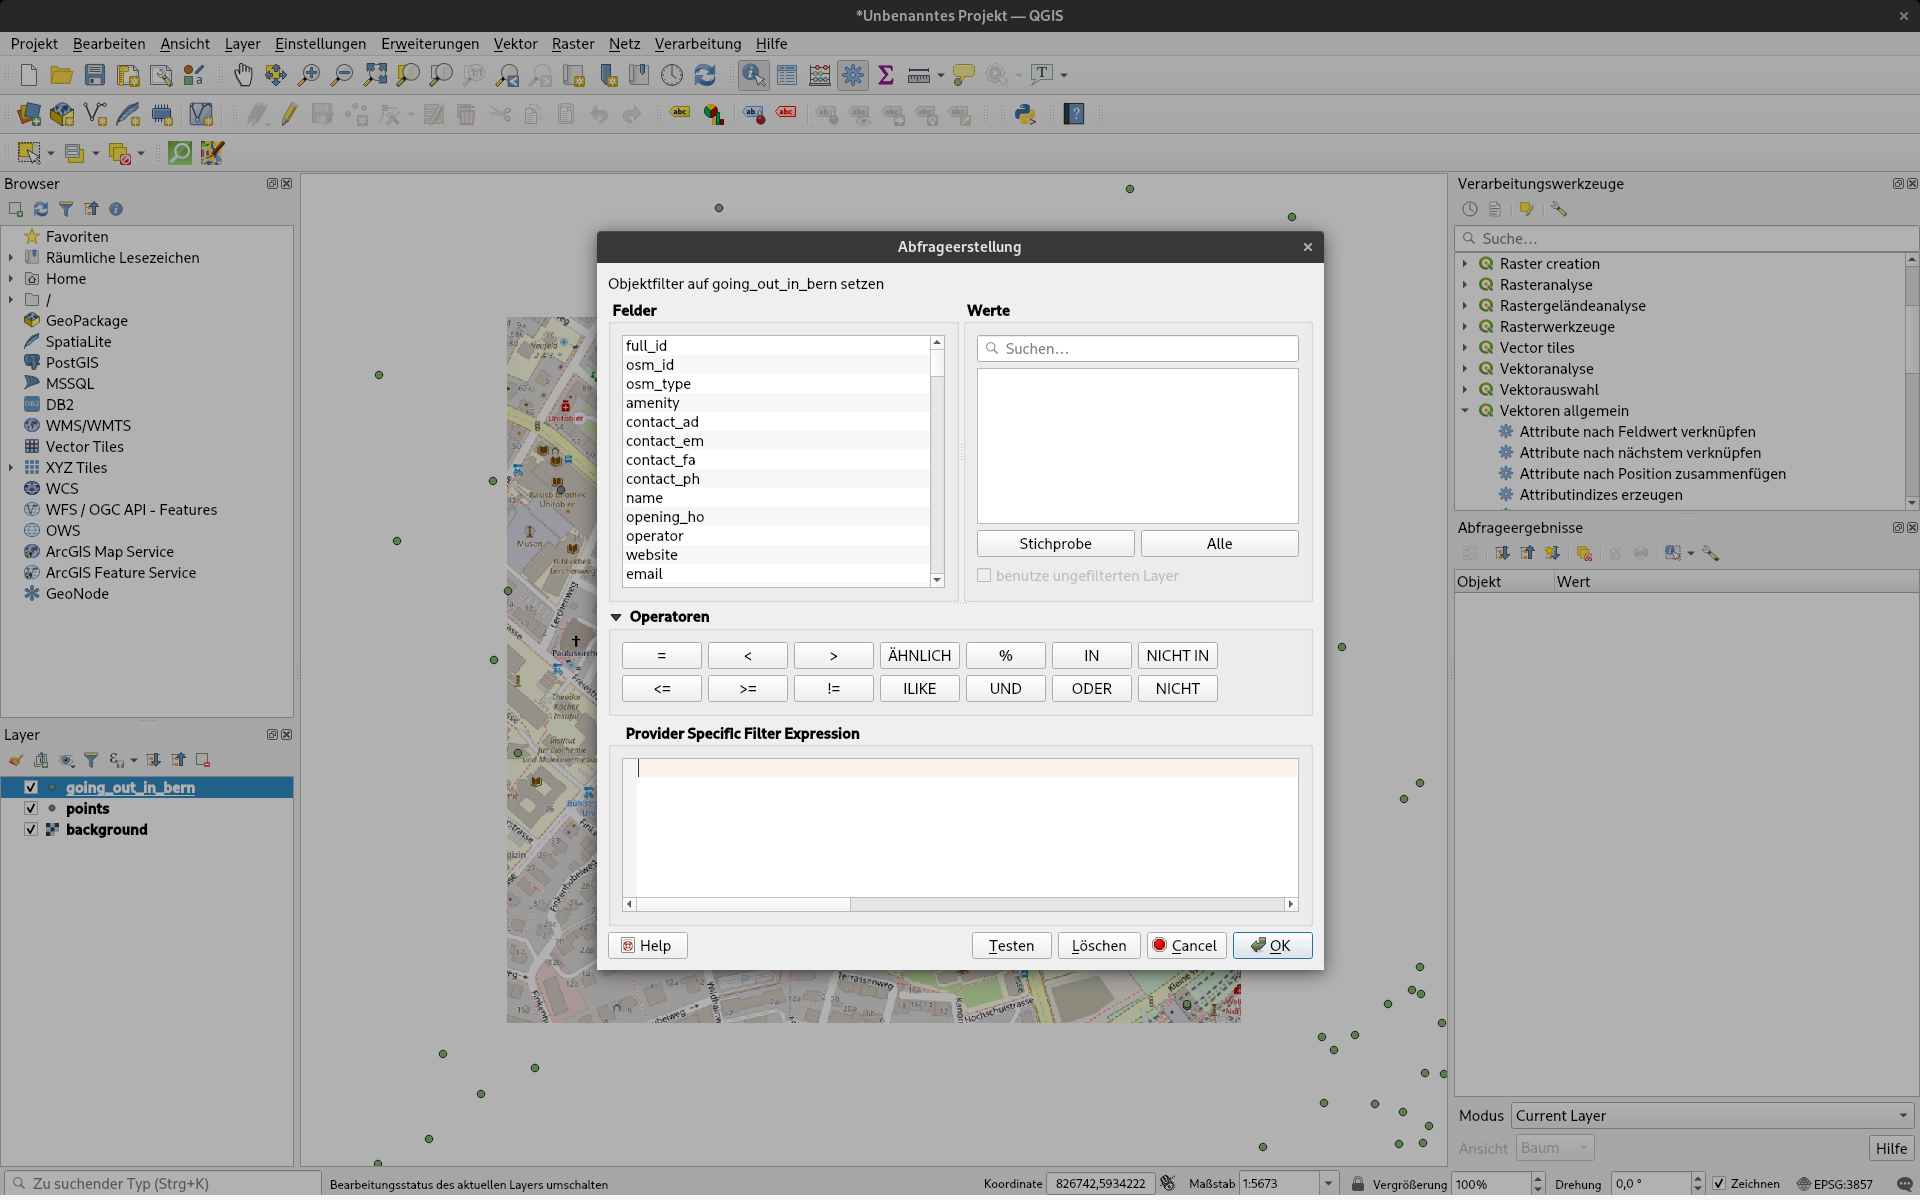Click the ILIKE operator button
The height and width of the screenshot is (1200, 1920).
click(919, 688)
